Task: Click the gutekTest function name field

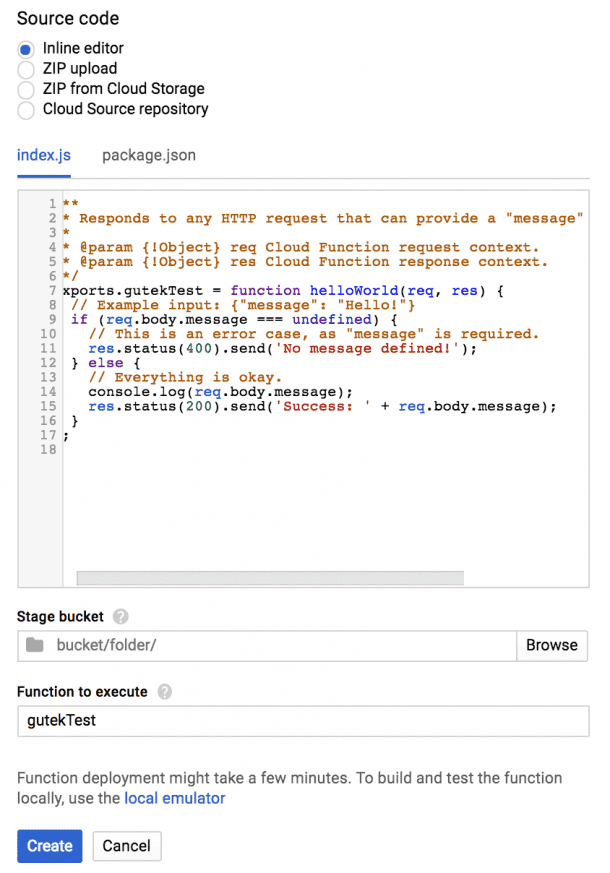Action: pos(200,721)
